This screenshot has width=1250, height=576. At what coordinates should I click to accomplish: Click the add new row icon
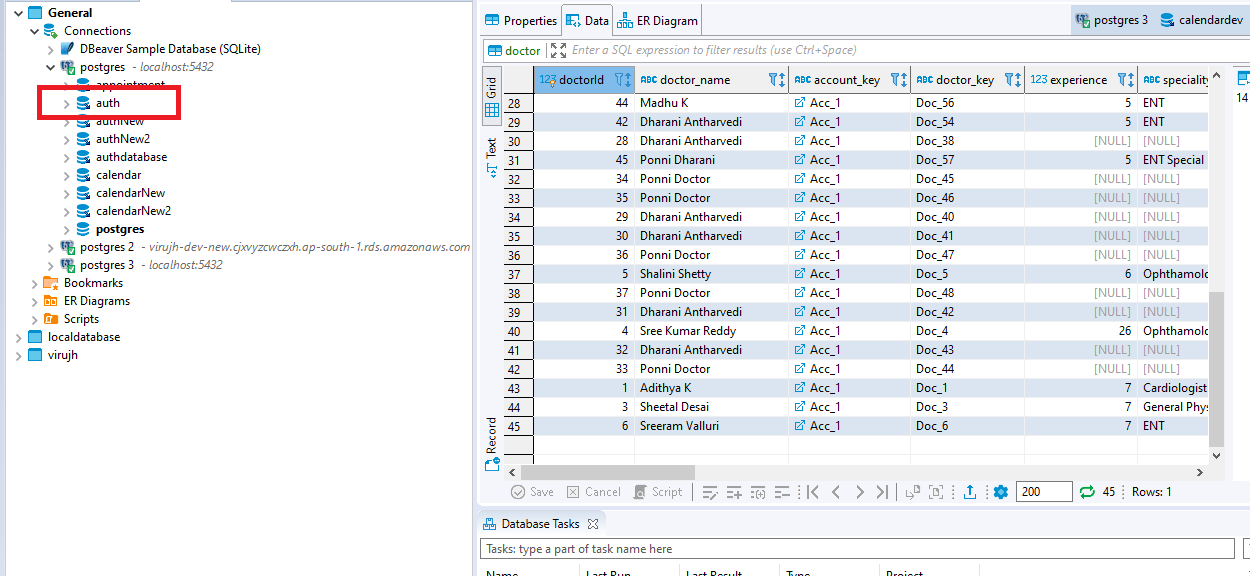point(734,492)
